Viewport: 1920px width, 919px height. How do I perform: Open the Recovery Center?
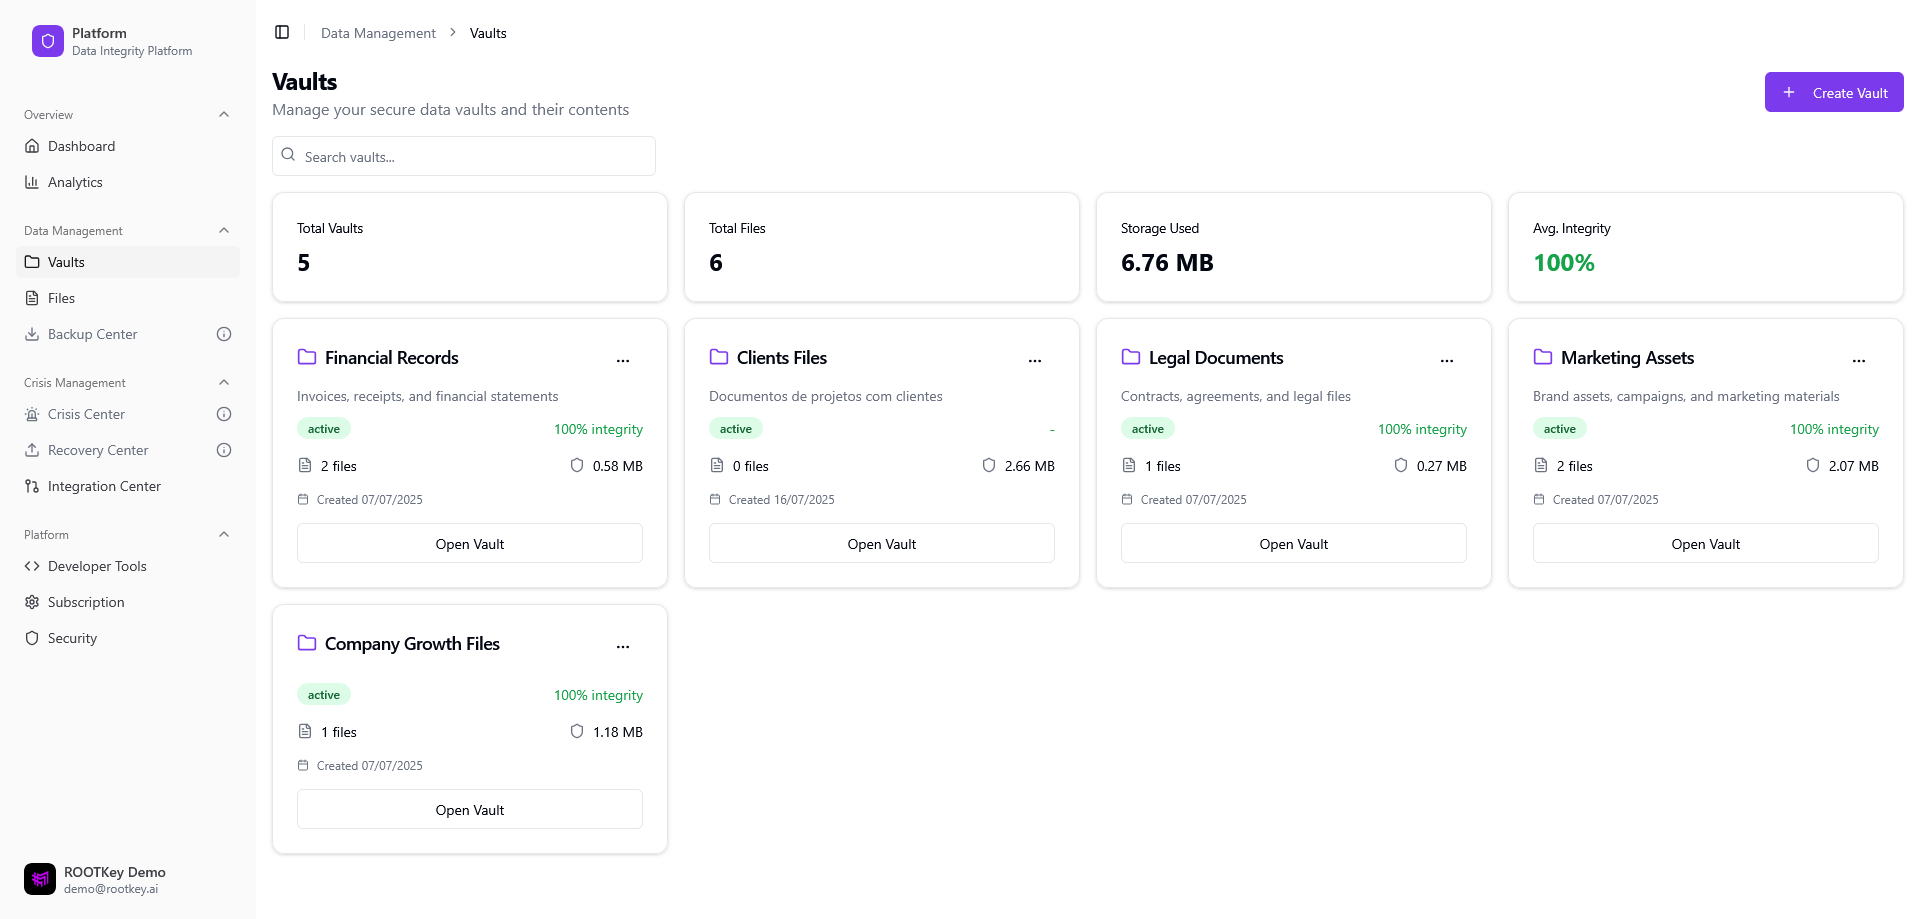coord(33,450)
